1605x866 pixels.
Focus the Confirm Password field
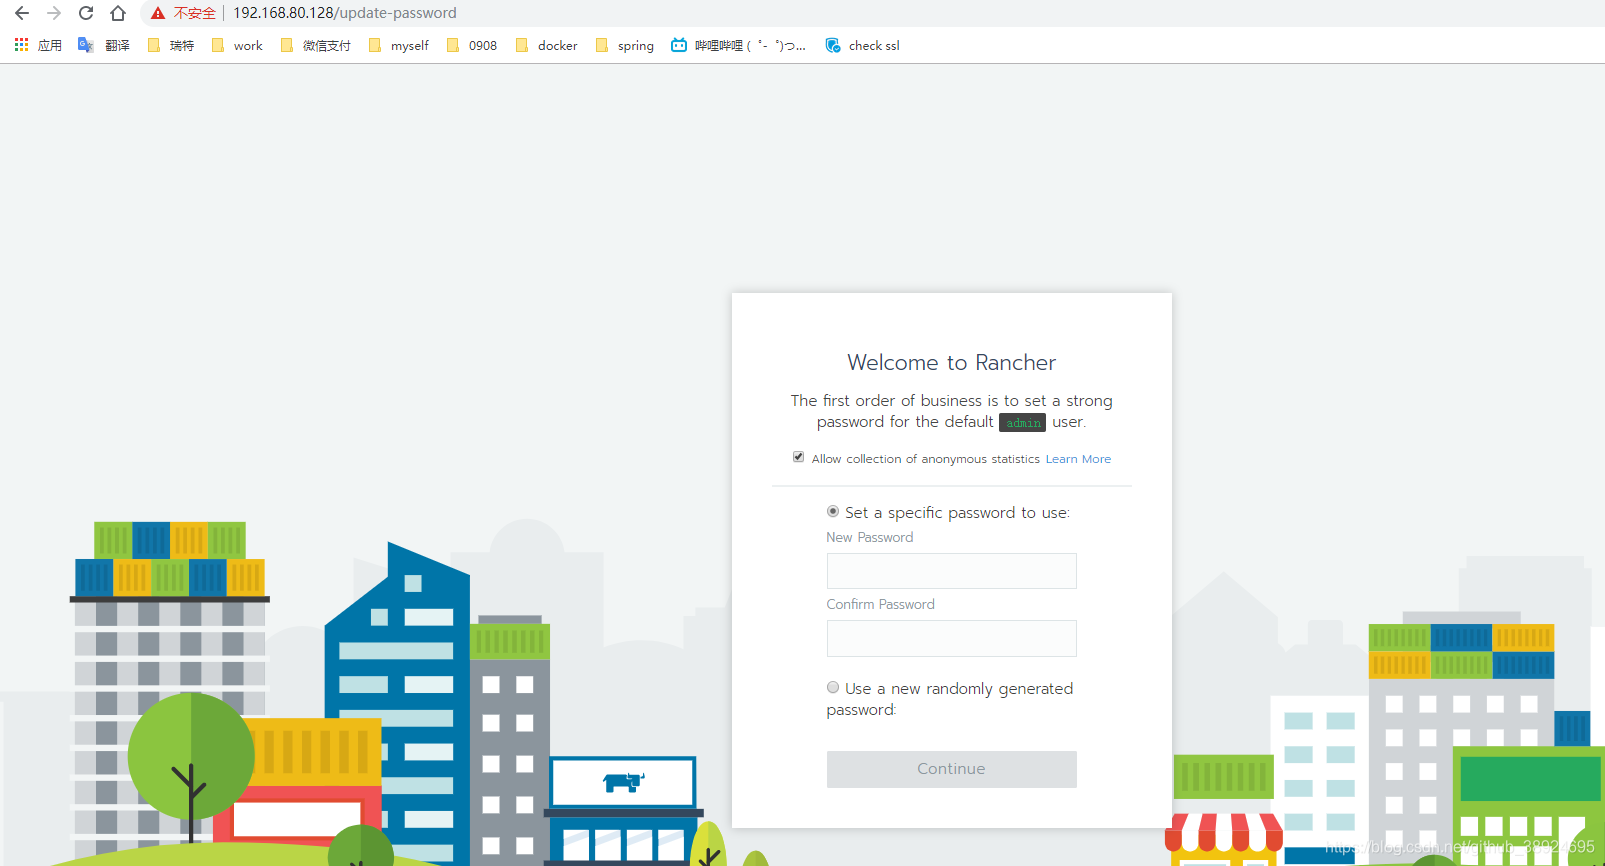click(x=951, y=638)
